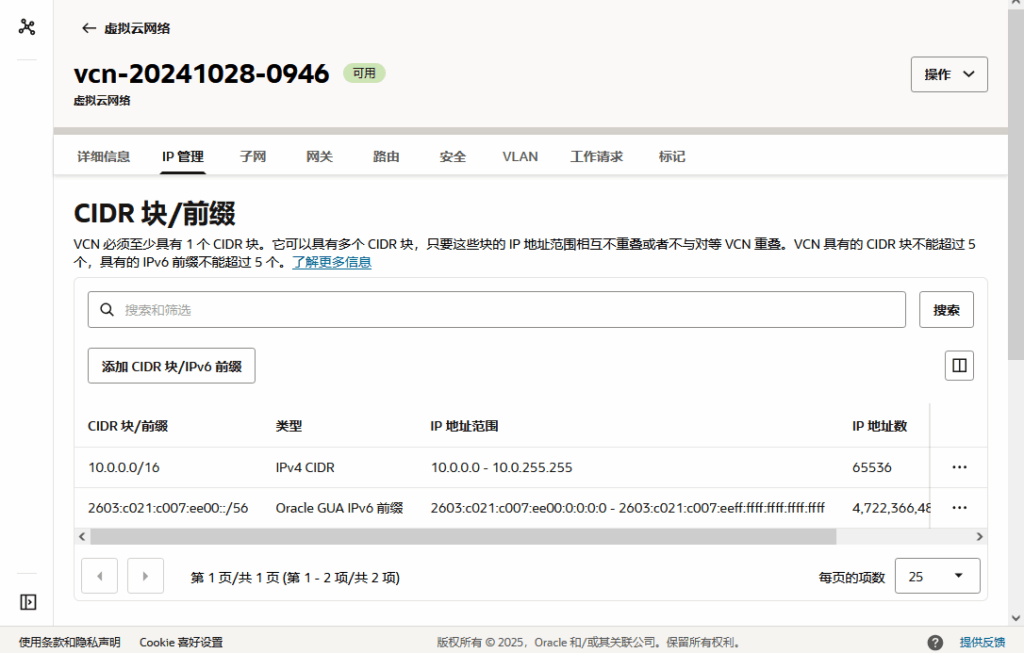Viewport: 1024px width, 653px height.
Task: Click the 搜索 button
Action: (x=946, y=310)
